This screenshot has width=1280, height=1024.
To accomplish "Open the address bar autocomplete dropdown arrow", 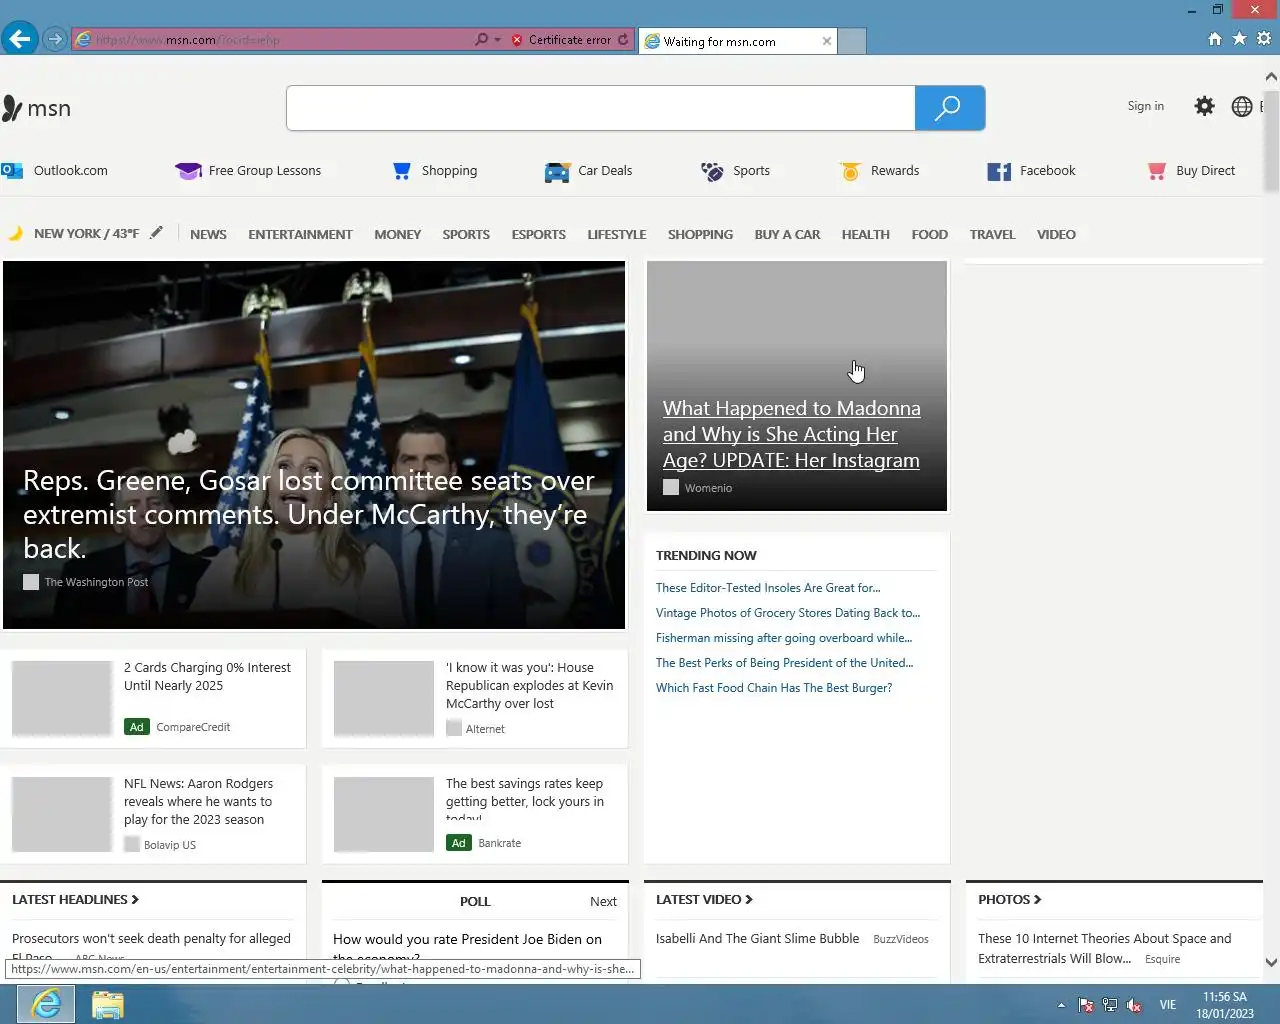I will tap(497, 40).
